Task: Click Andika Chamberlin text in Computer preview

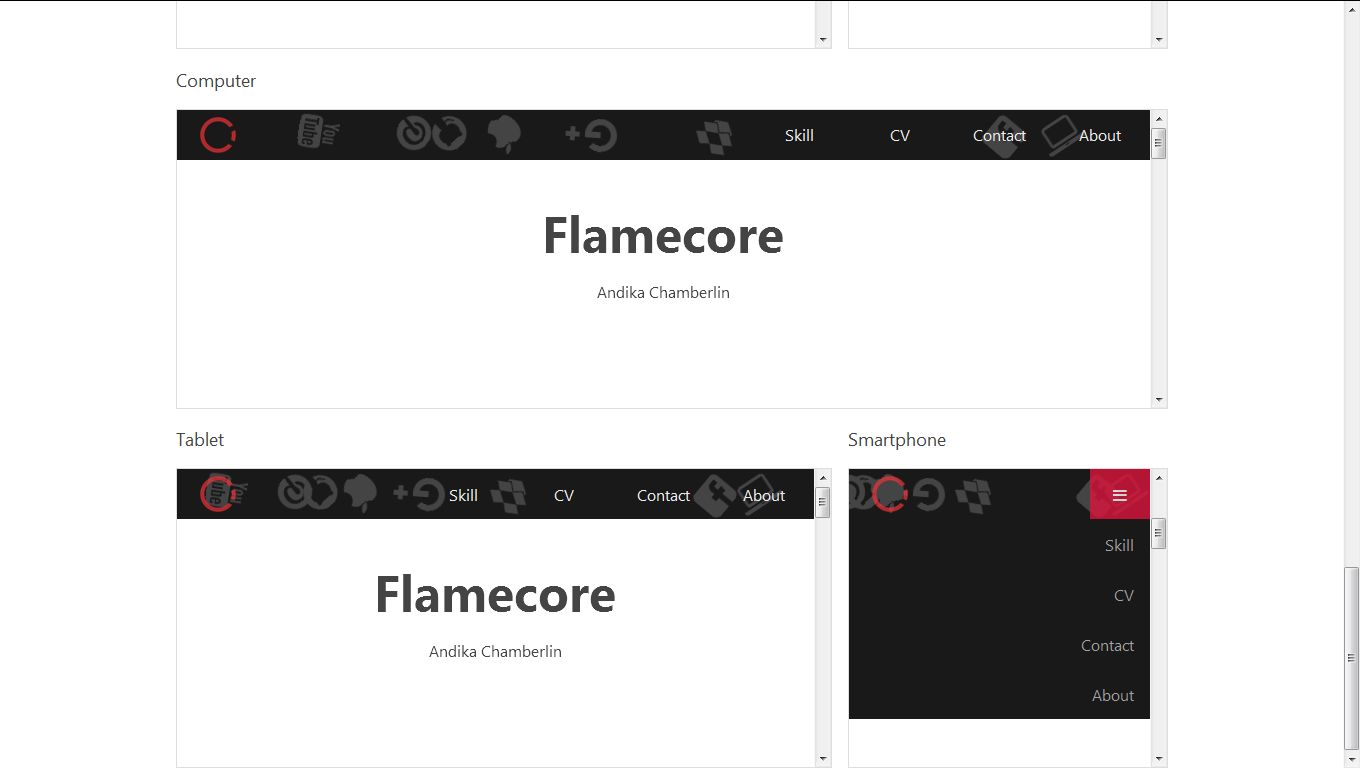Action: click(663, 292)
